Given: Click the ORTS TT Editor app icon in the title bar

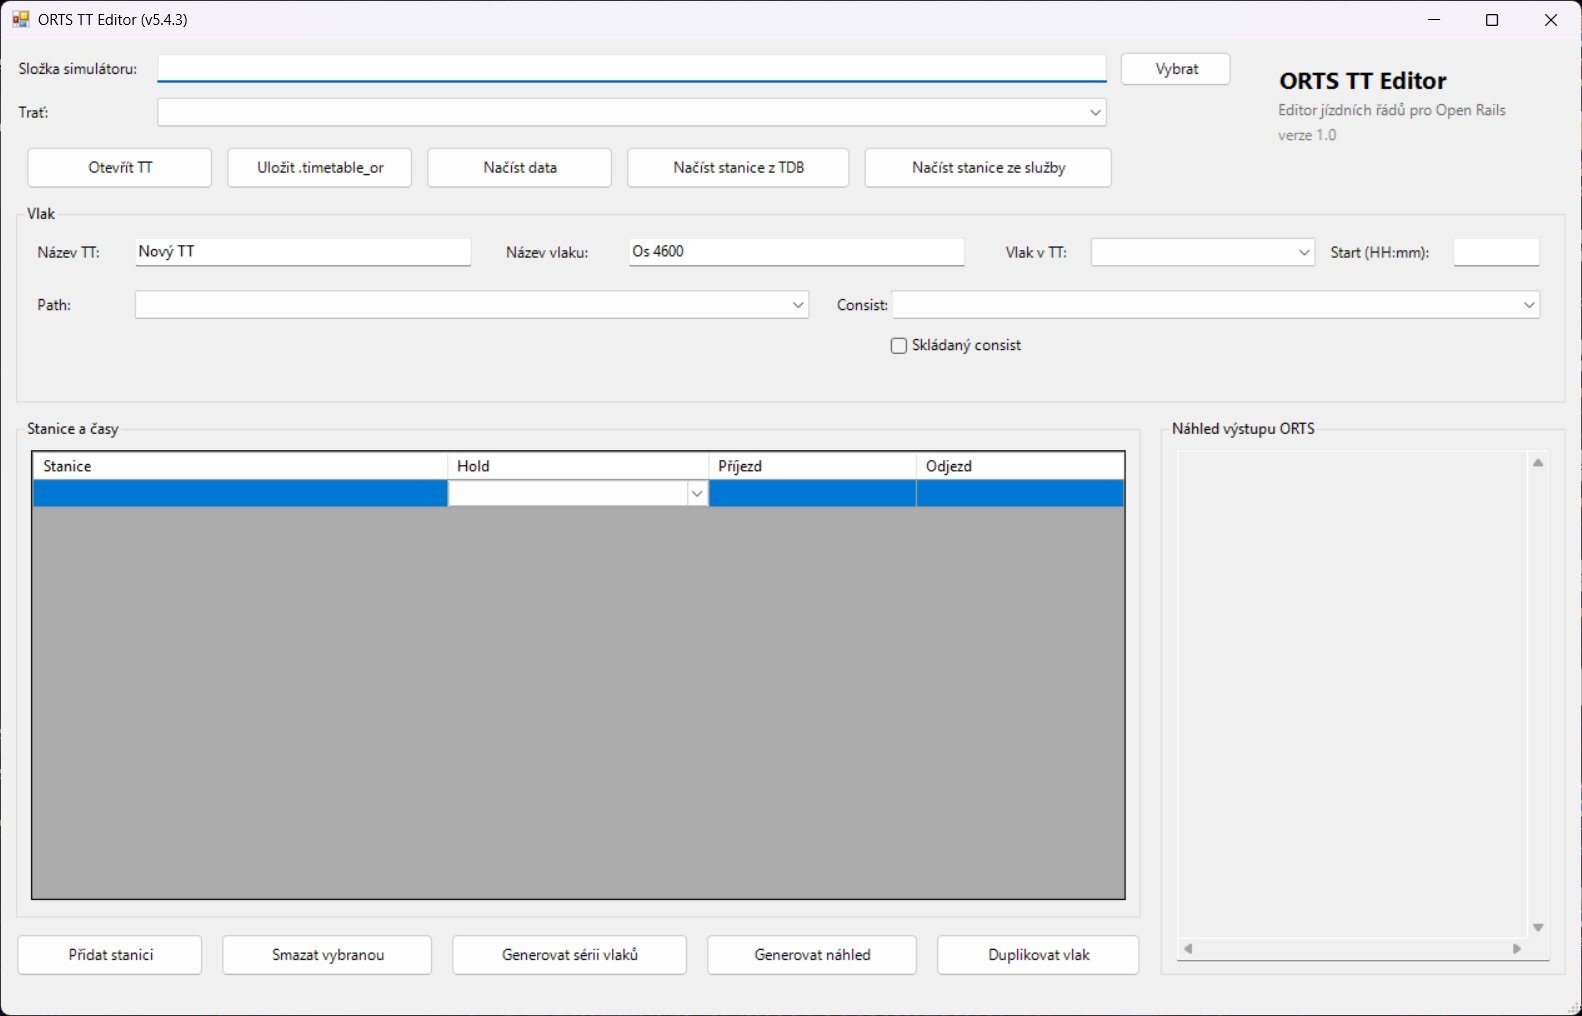Looking at the screenshot, I should click(20, 19).
